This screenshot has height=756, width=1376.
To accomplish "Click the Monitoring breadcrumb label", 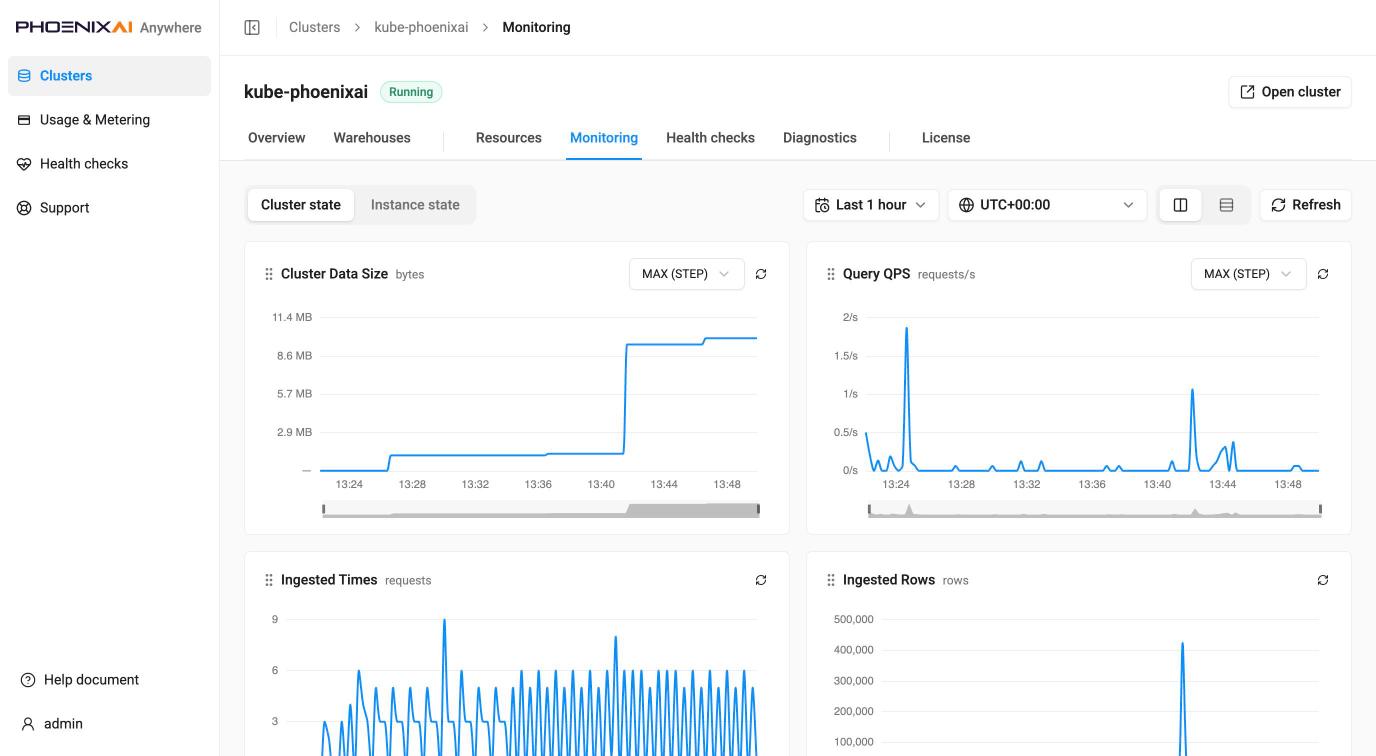I will (536, 27).
